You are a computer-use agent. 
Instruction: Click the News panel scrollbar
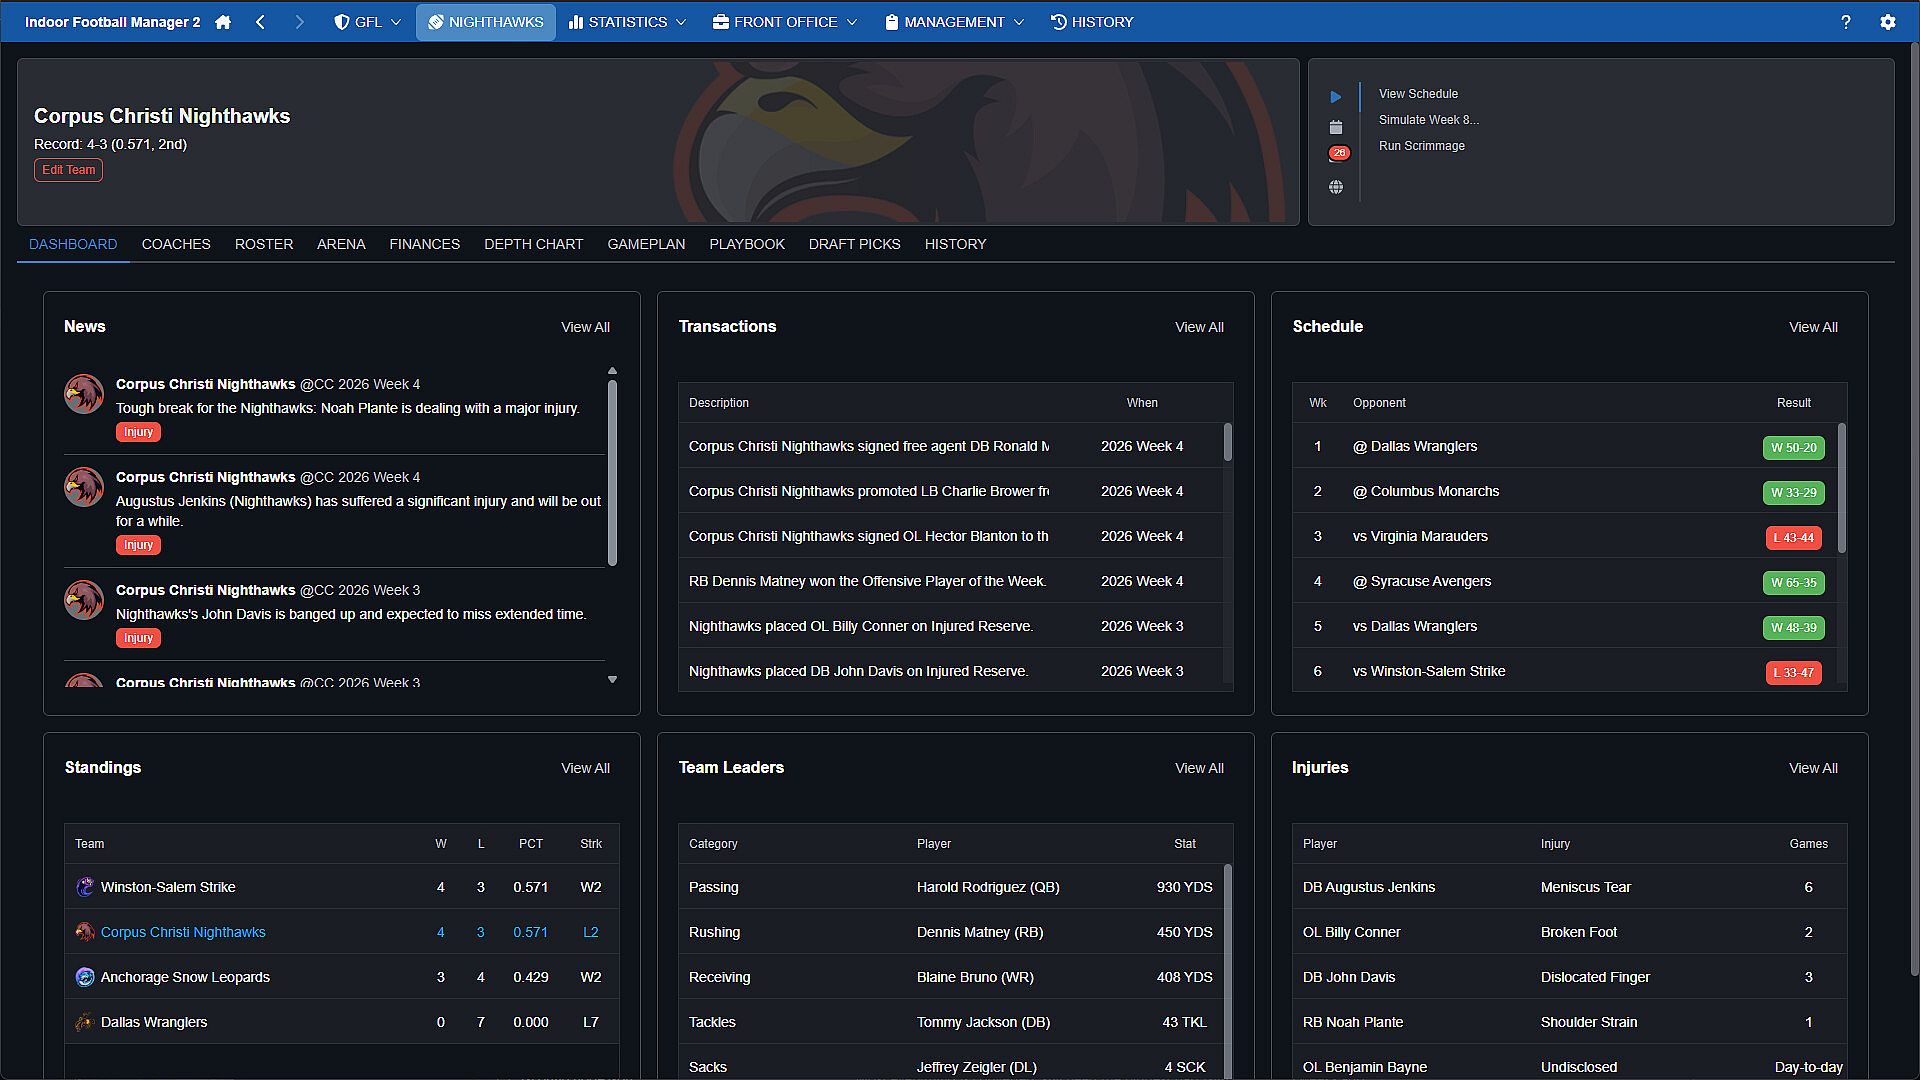[612, 472]
